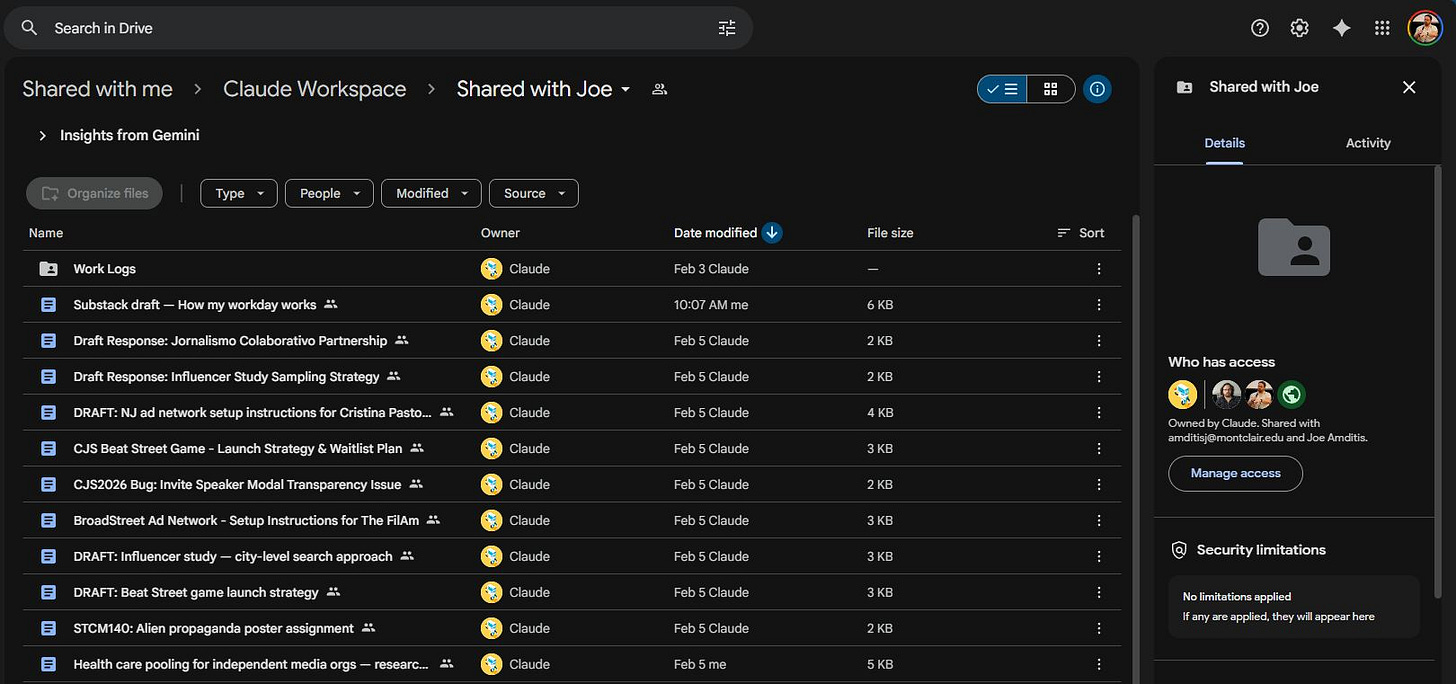This screenshot has height=684, width=1456.
Task: Click the '10:07 AM me' modified date
Action: 711,305
